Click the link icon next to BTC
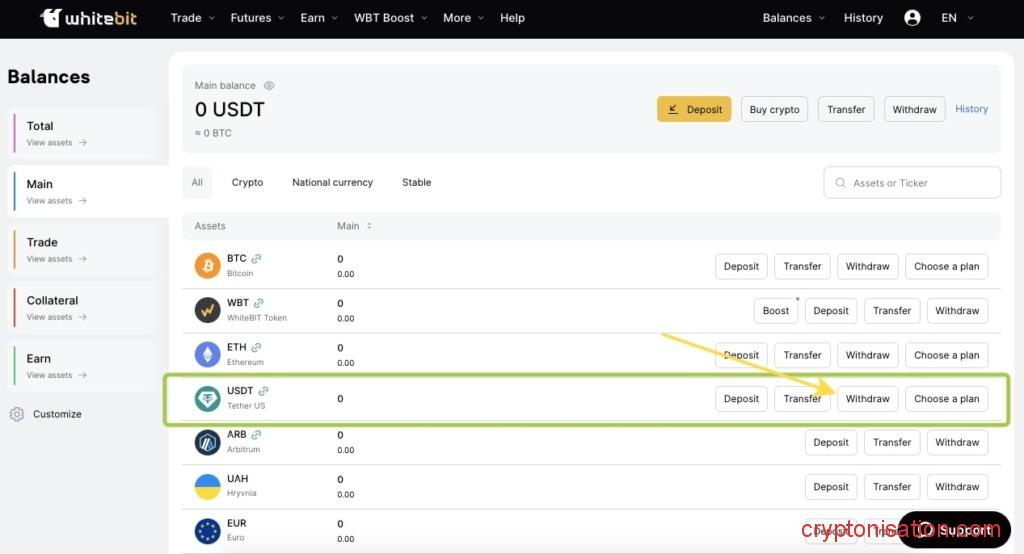This screenshot has width=1024, height=554. 256,259
